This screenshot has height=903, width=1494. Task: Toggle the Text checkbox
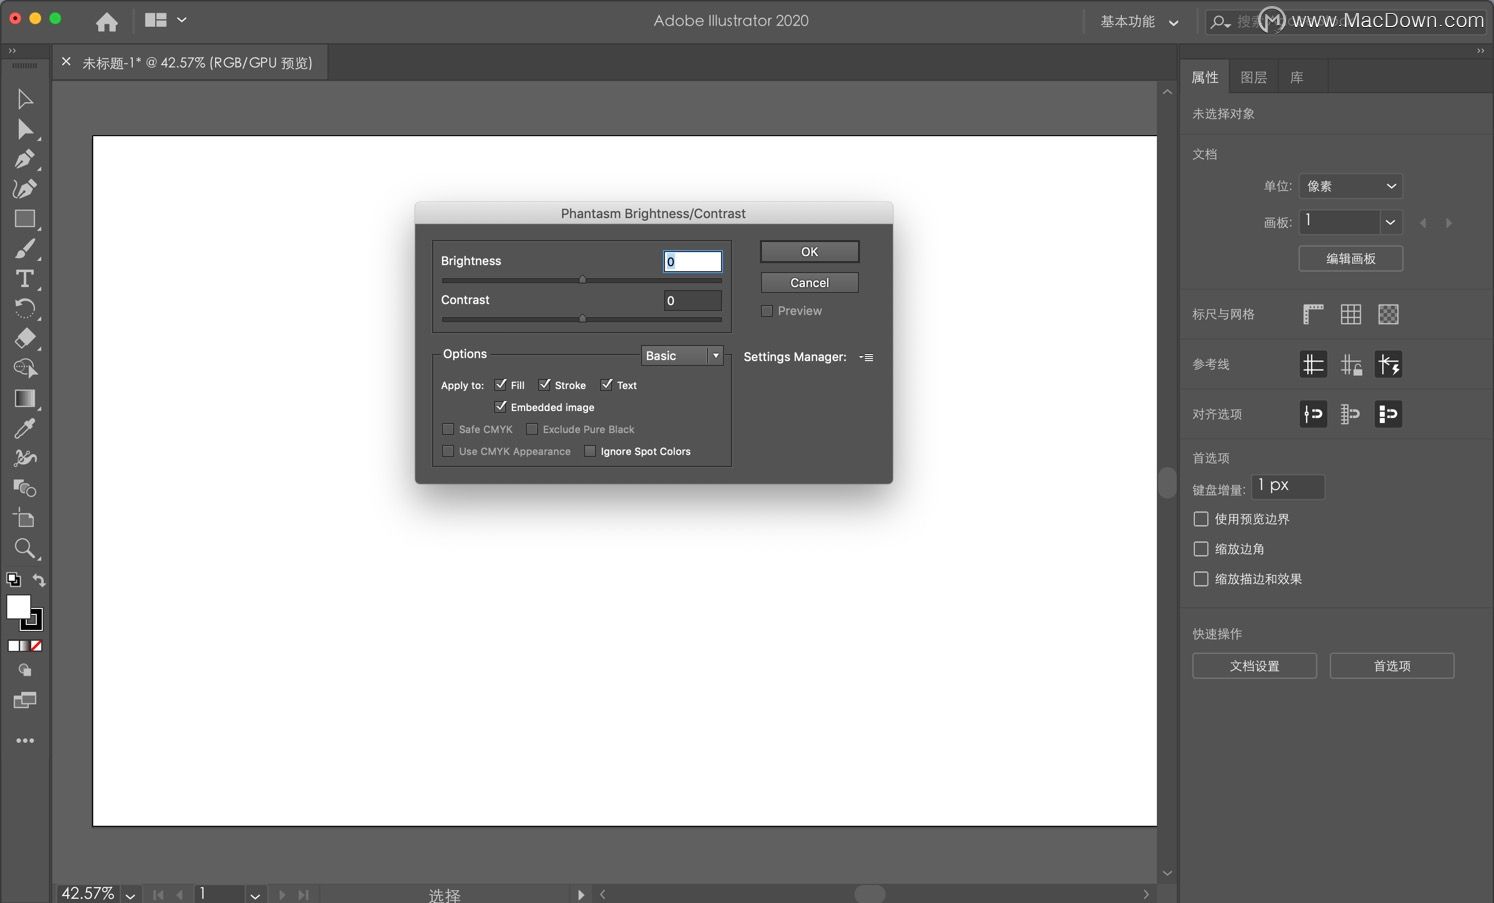click(607, 384)
